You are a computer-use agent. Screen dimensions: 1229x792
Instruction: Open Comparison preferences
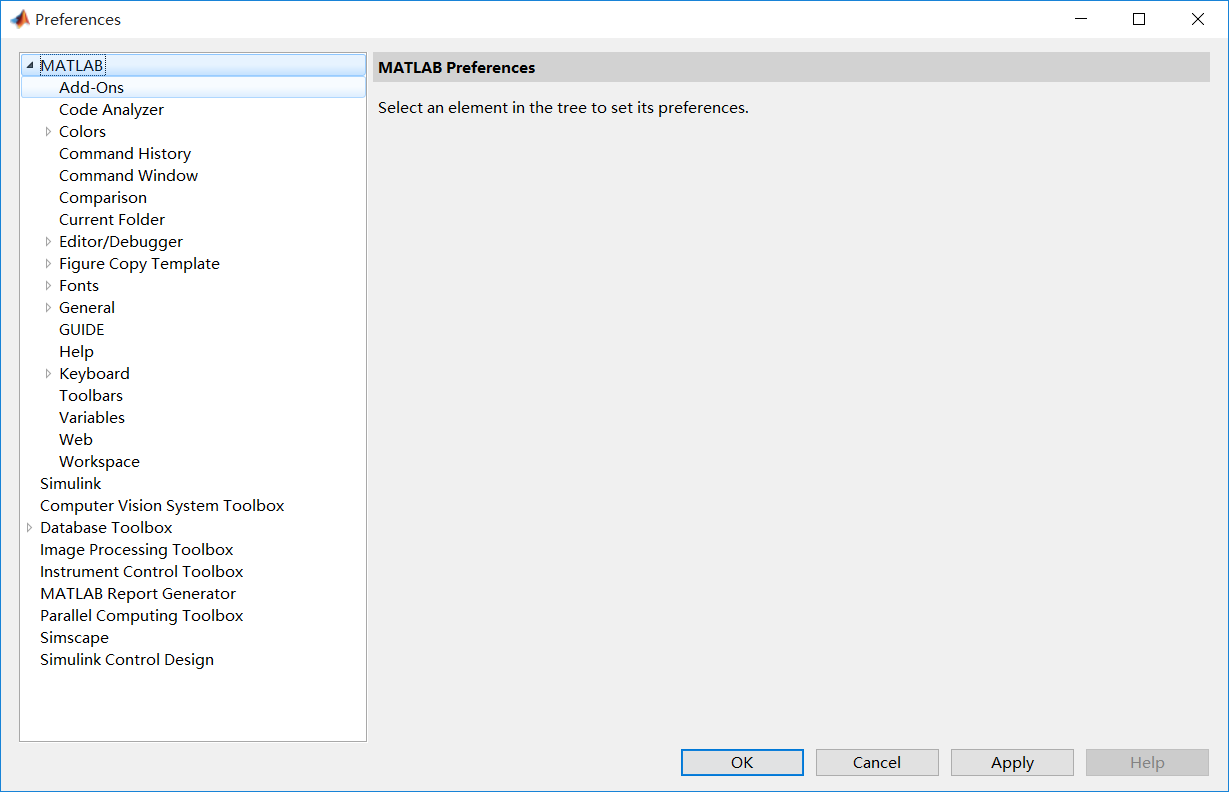point(103,198)
